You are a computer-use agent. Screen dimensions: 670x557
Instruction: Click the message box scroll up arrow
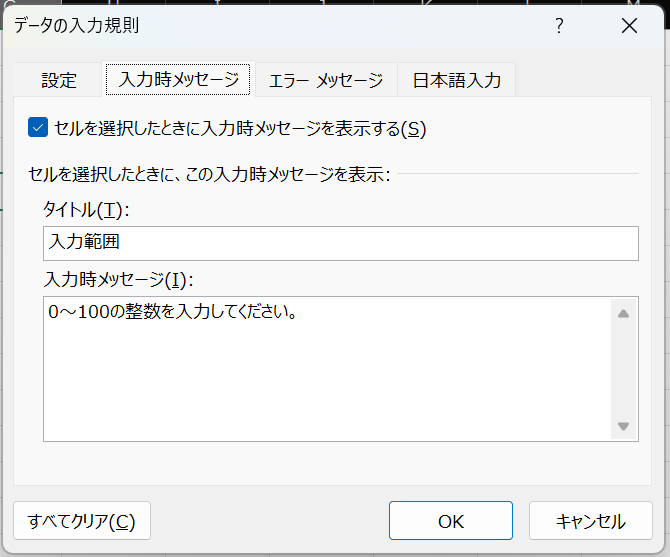tap(623, 314)
